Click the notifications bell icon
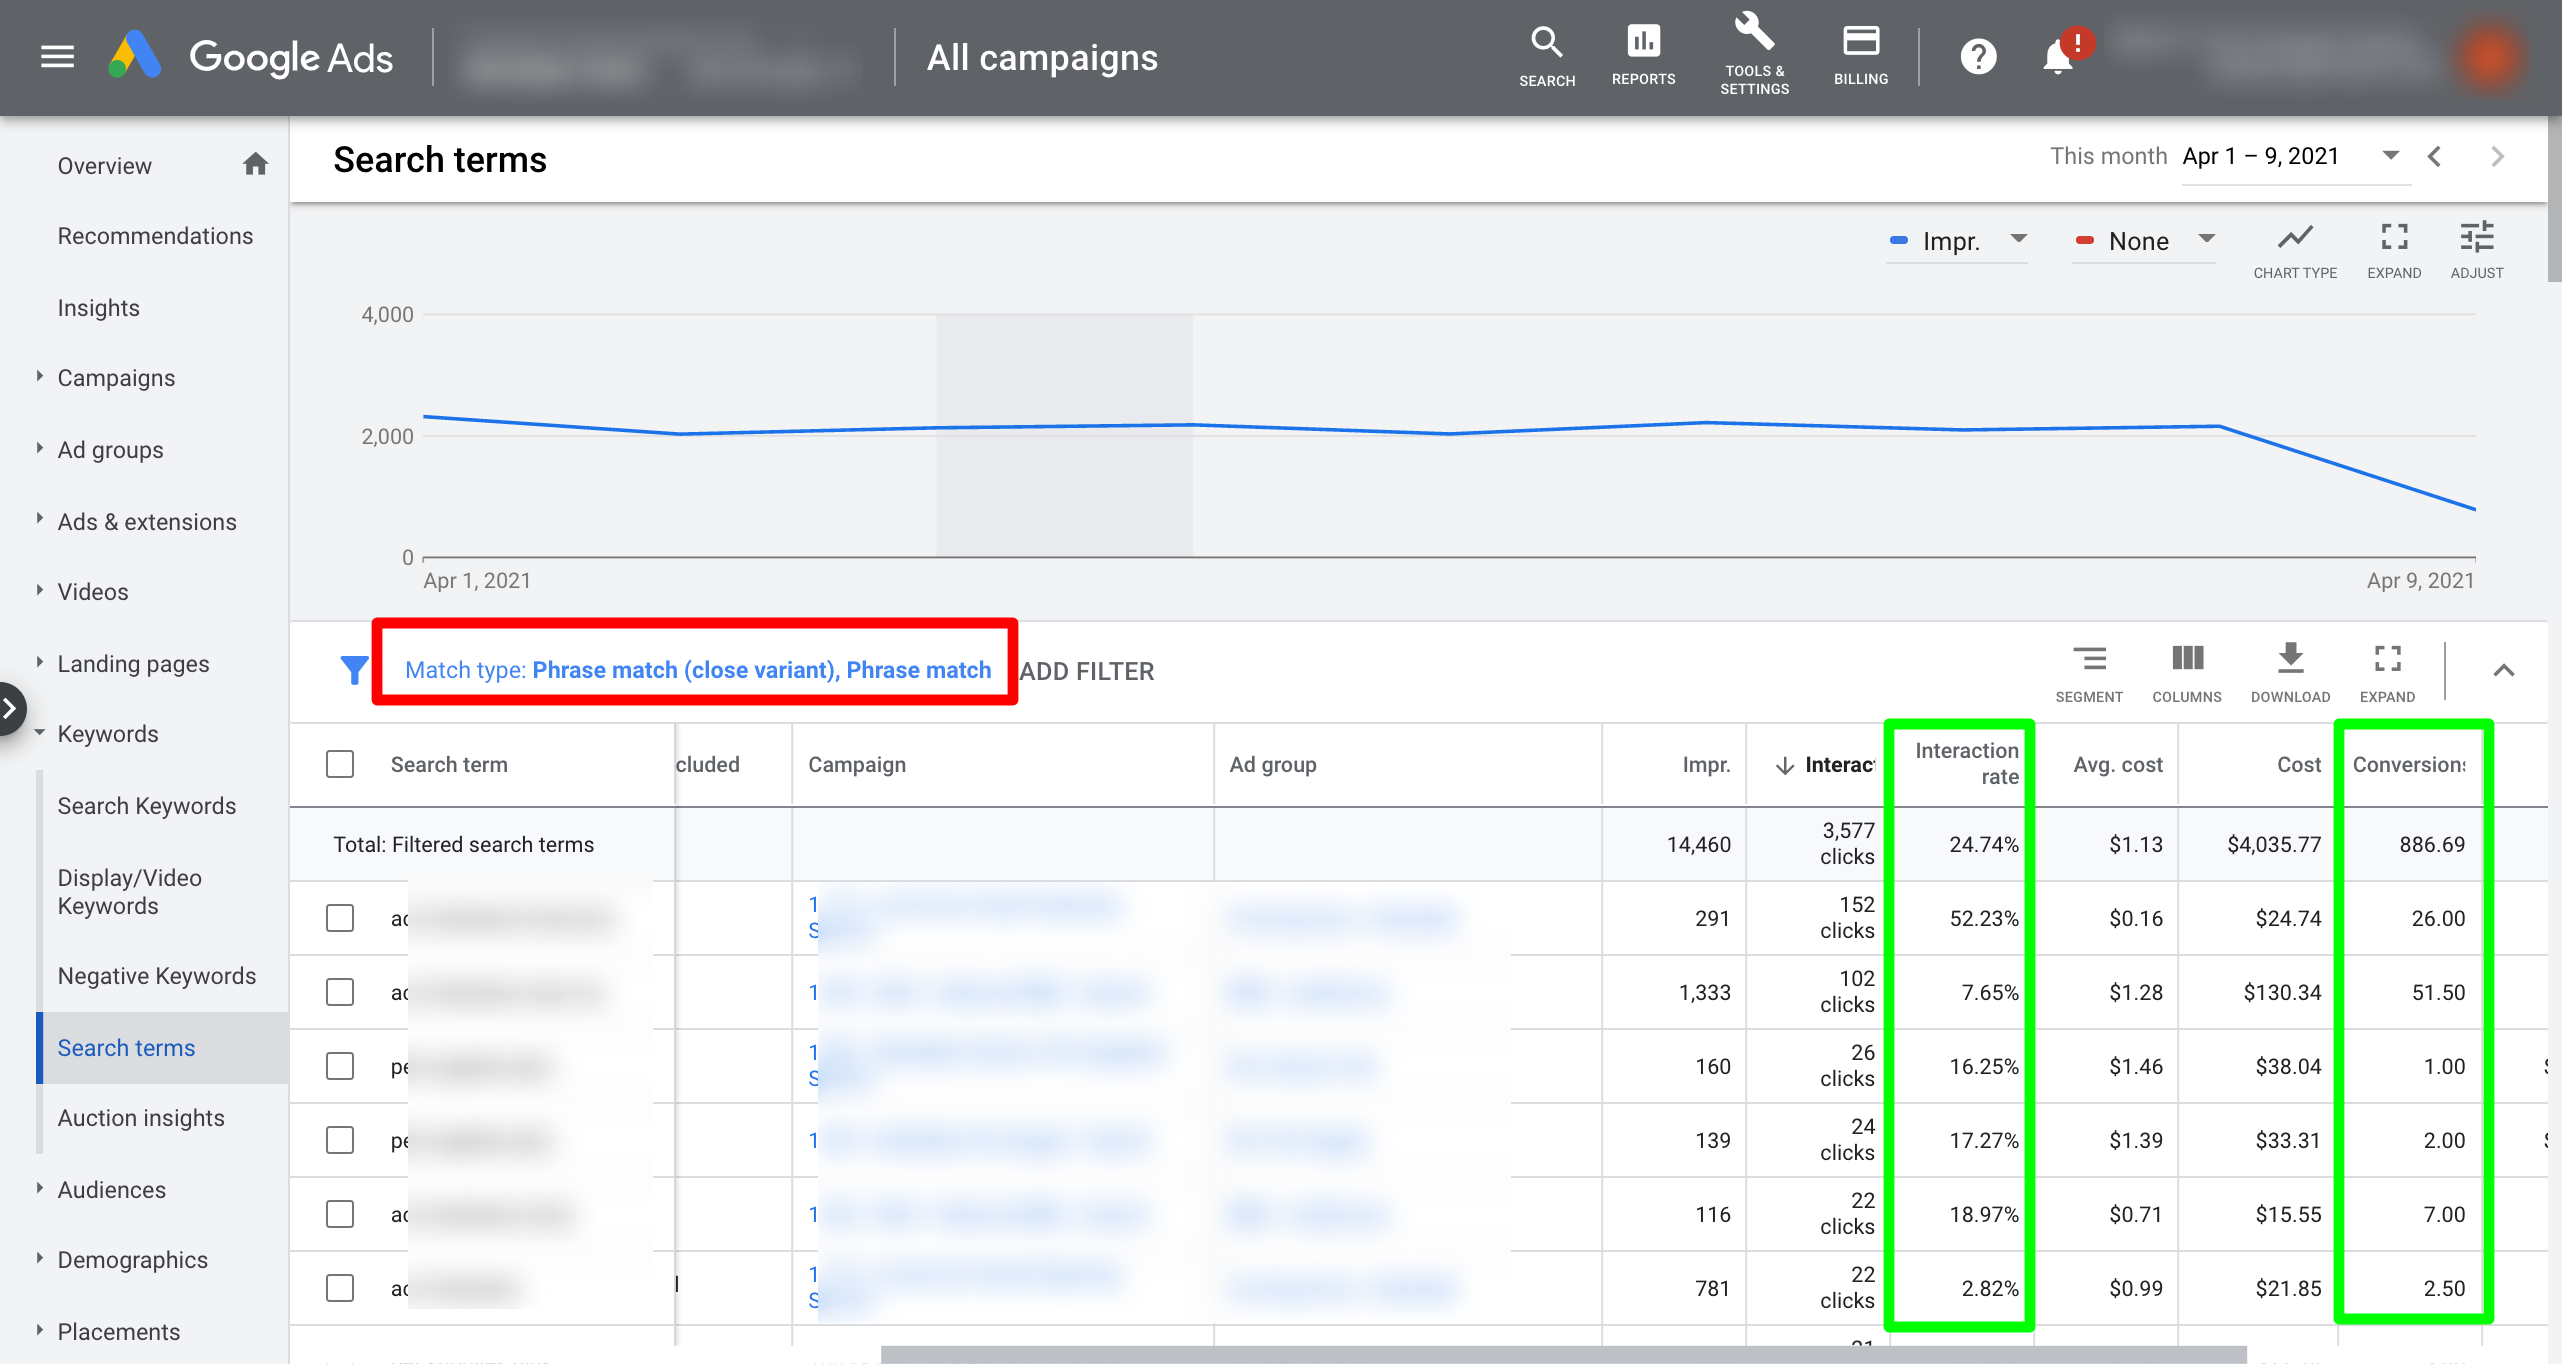Viewport: 2562px width, 1364px height. [2057, 58]
